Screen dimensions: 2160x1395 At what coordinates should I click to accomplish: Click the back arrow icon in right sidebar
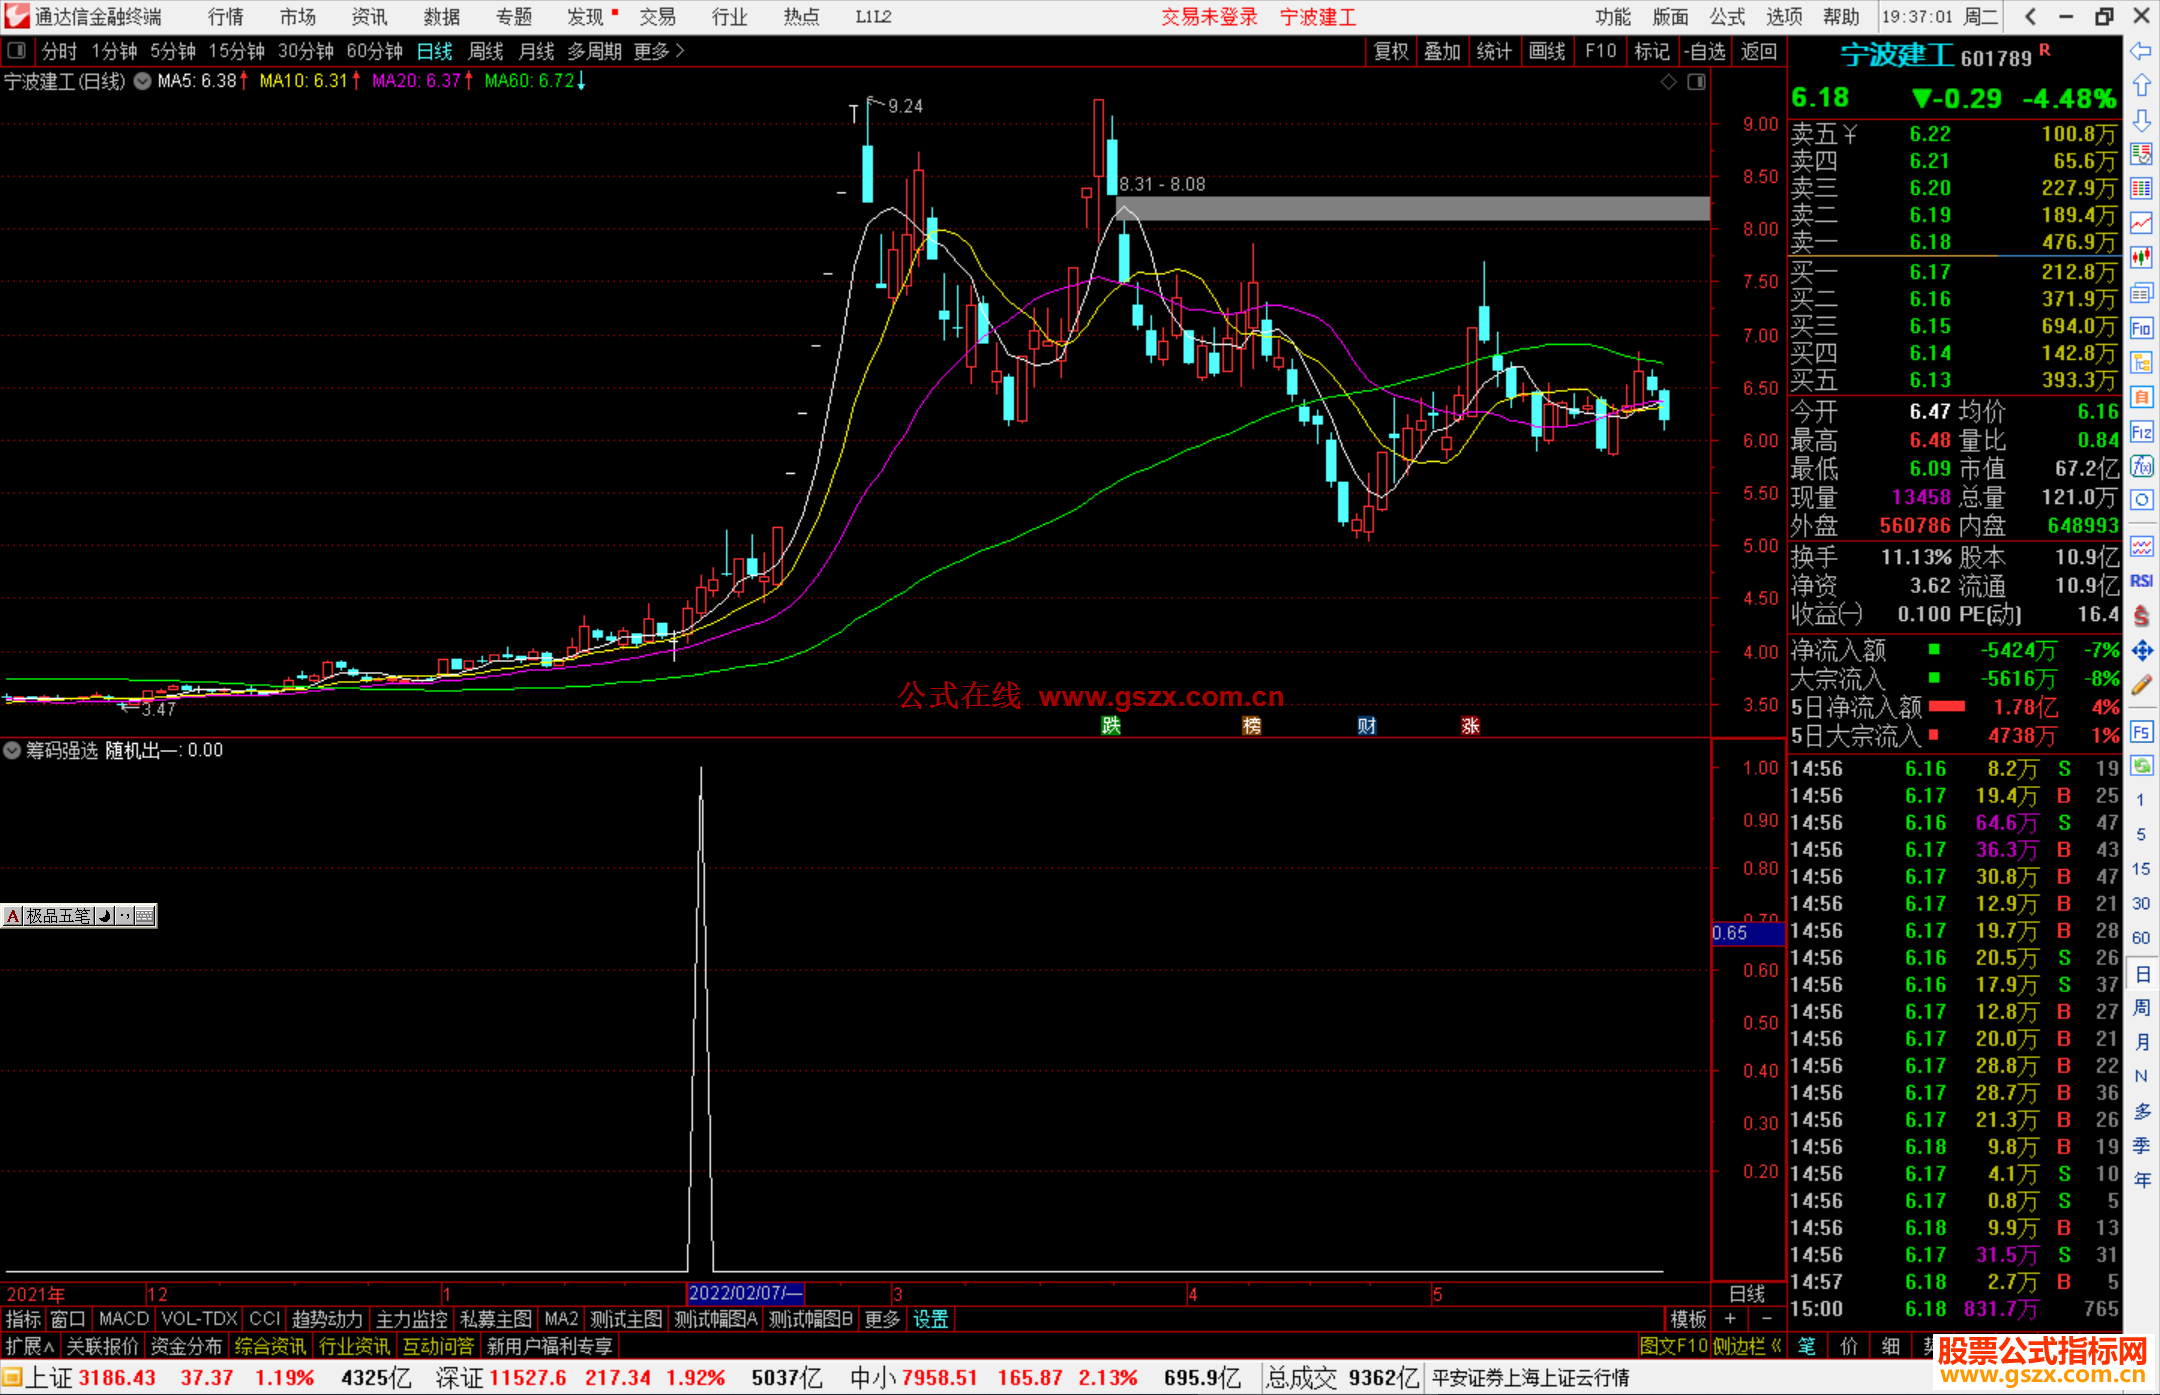(x=2141, y=51)
